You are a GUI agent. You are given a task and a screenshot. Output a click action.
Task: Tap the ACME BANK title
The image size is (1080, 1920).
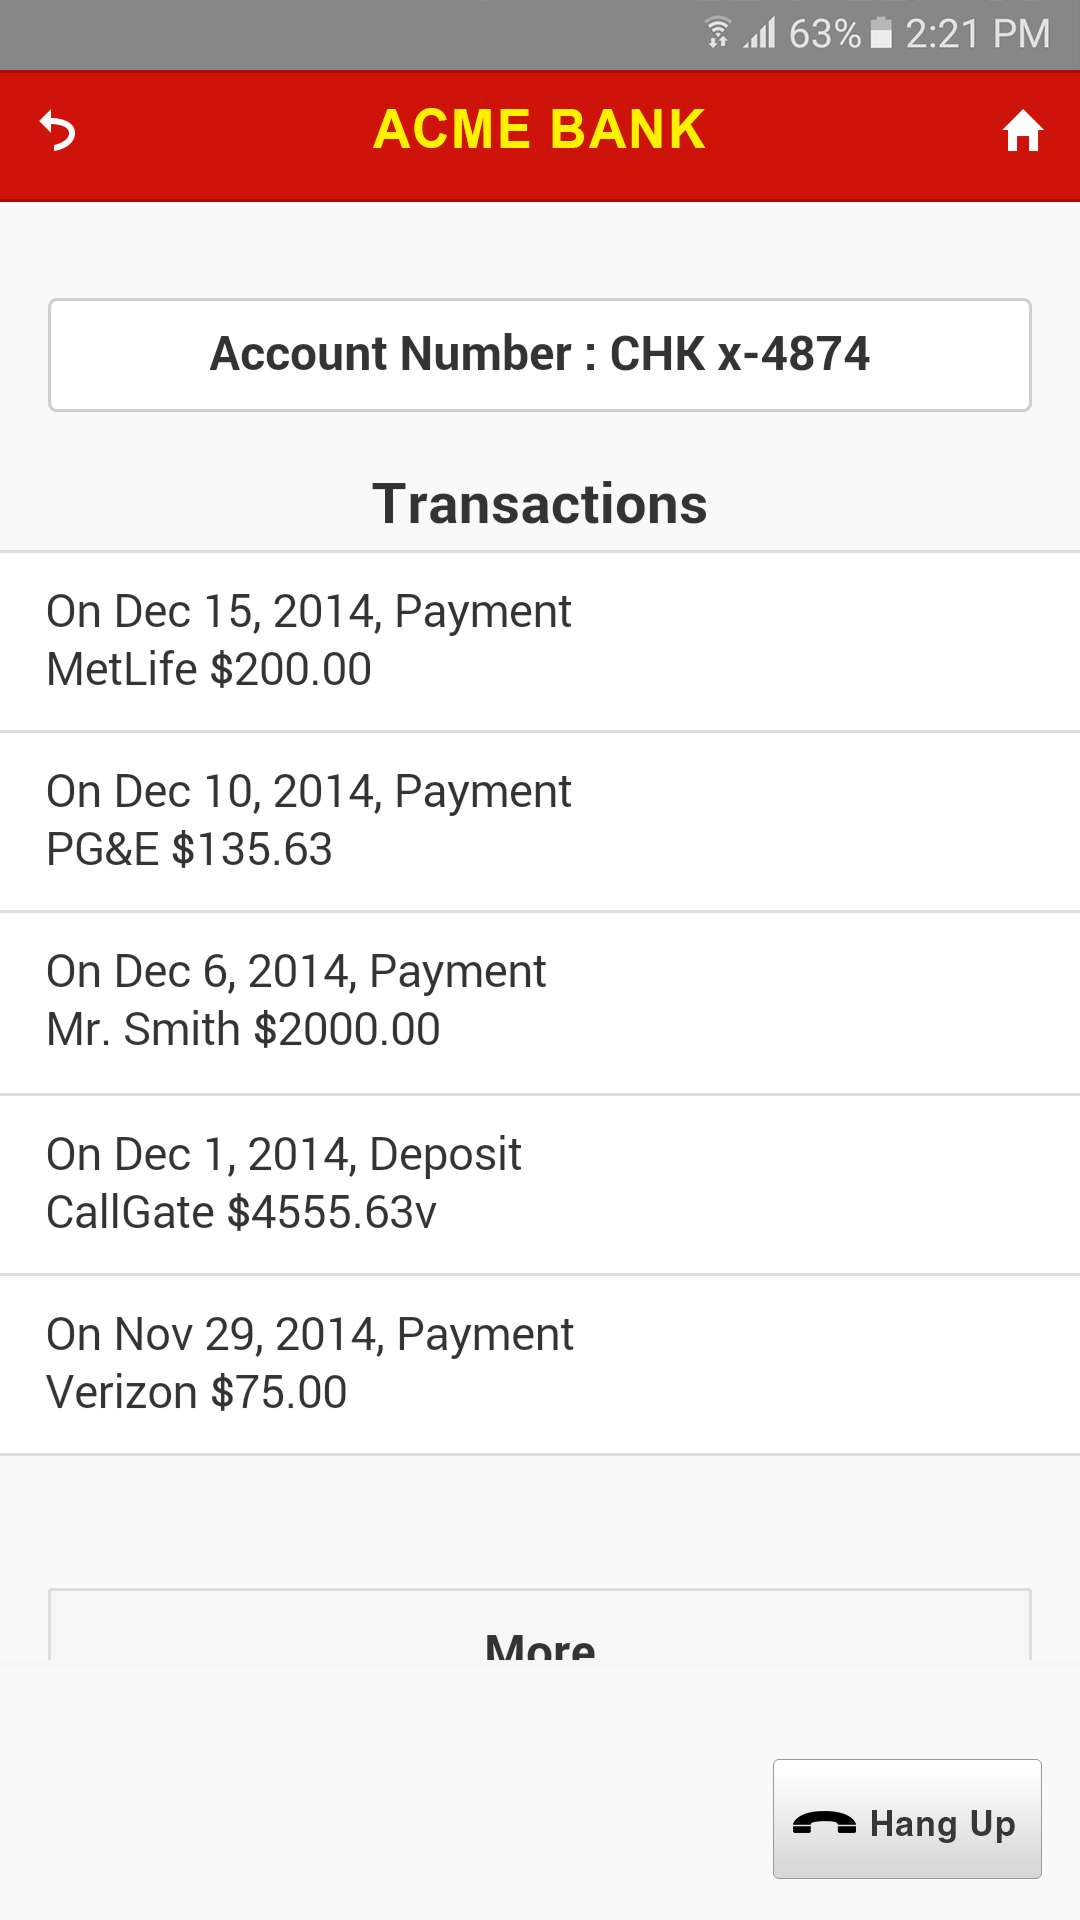(x=540, y=130)
